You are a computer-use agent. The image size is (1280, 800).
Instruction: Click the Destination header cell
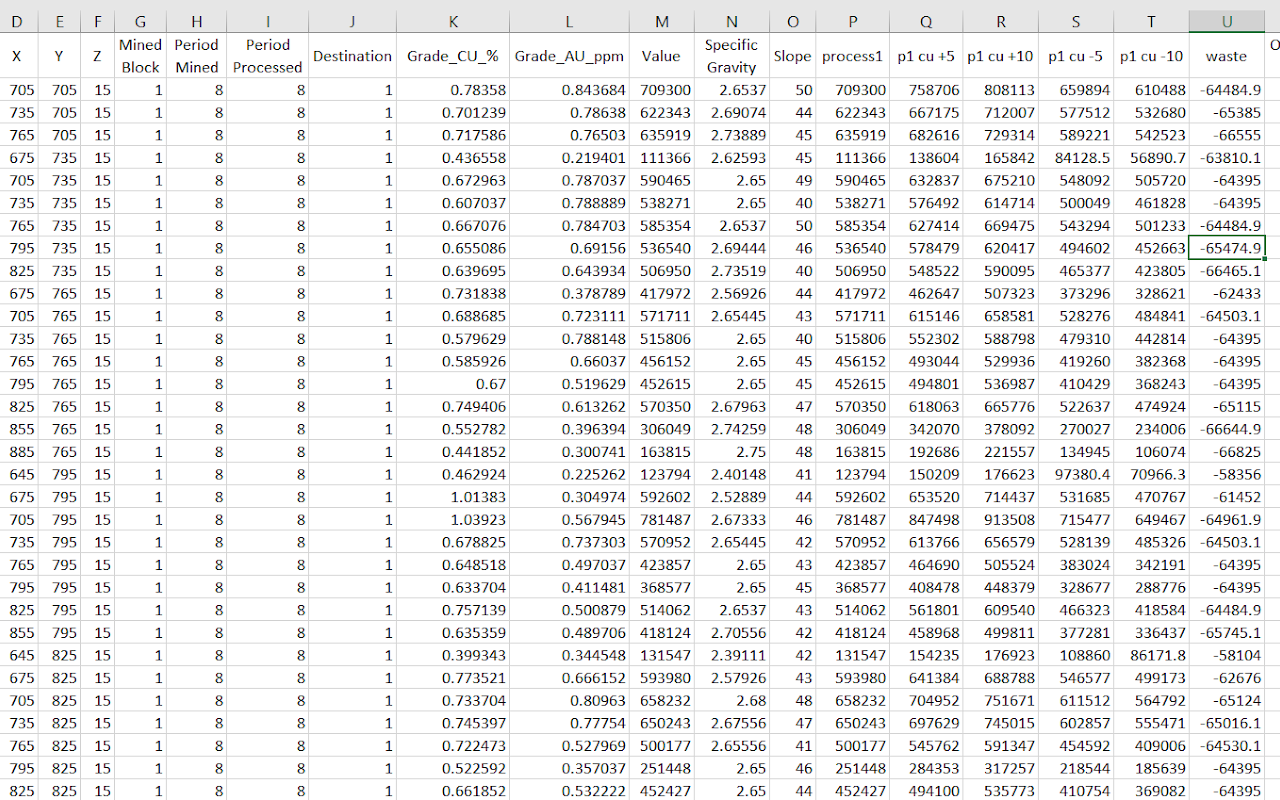click(x=352, y=56)
